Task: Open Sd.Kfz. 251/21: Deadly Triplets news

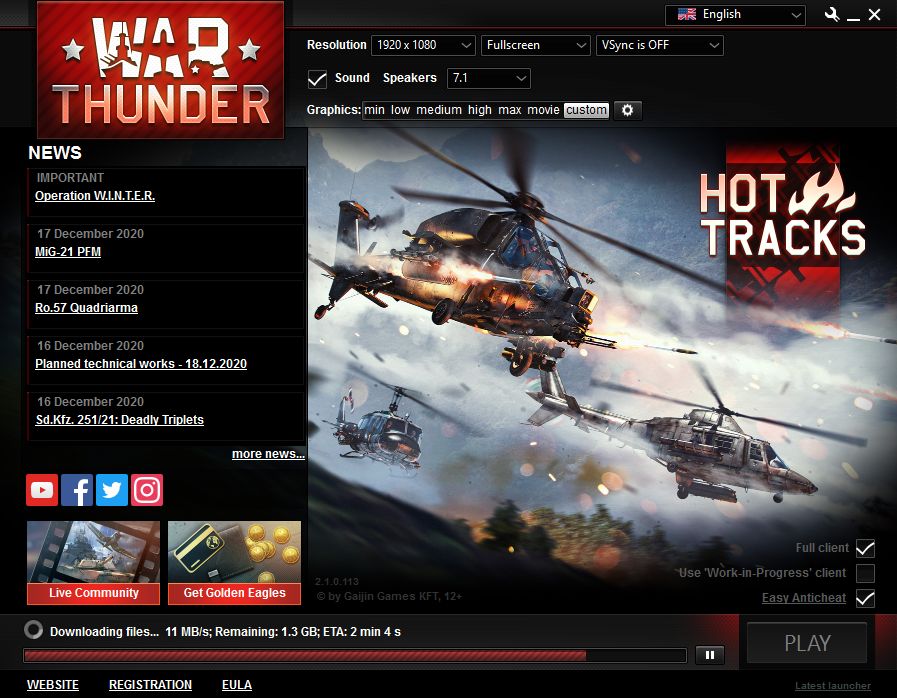Action: [x=120, y=420]
